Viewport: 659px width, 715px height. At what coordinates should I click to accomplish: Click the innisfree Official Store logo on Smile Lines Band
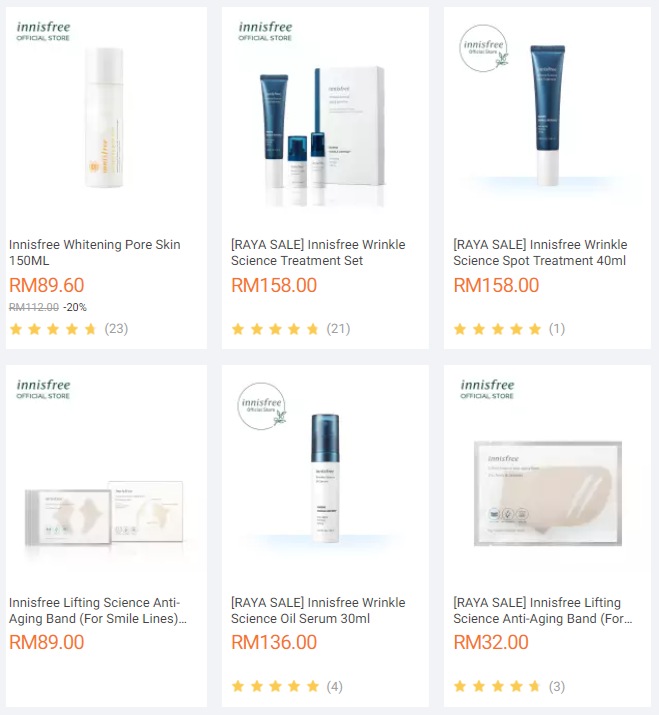pyautogui.click(x=43, y=389)
